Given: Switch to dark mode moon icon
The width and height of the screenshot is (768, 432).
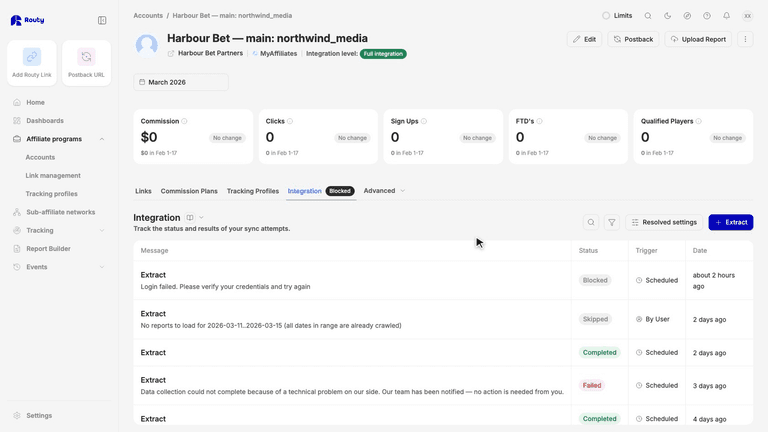Looking at the screenshot, I should (668, 16).
